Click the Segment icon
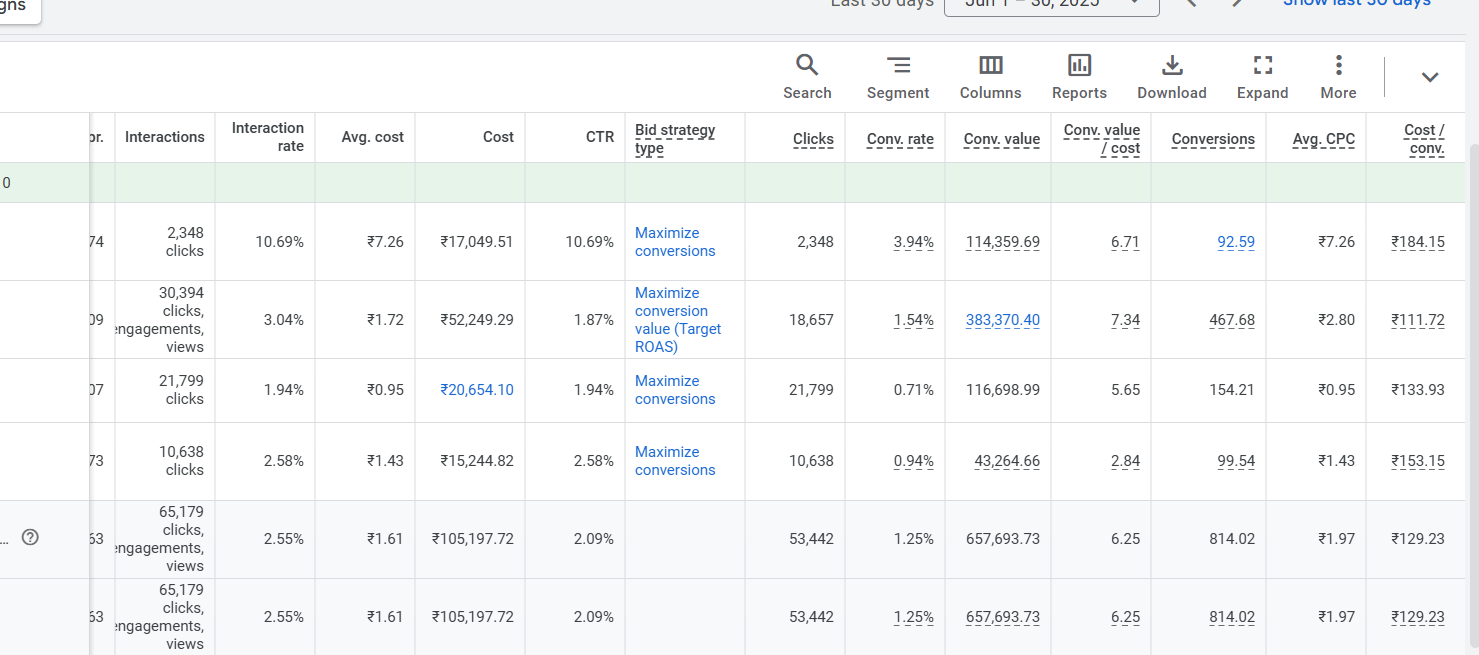This screenshot has height=655, width=1479. 898,77
